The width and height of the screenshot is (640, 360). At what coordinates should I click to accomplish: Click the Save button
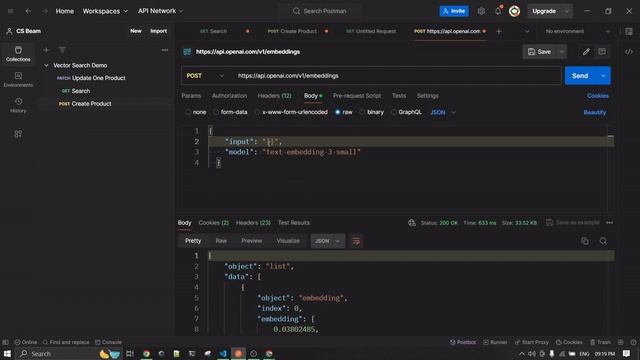pyautogui.click(x=540, y=52)
